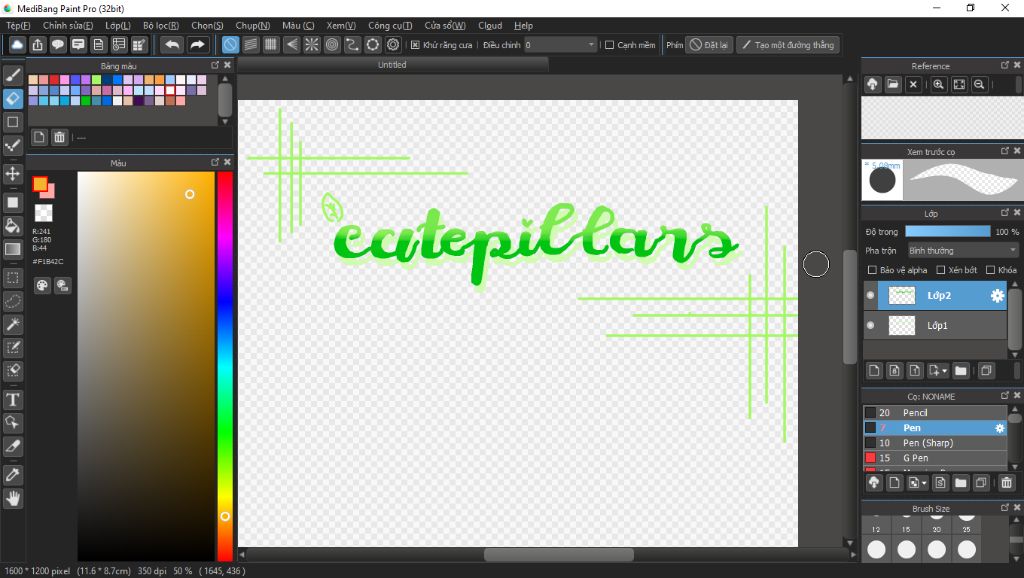Select the Pen (Sharp) brush

935,443
